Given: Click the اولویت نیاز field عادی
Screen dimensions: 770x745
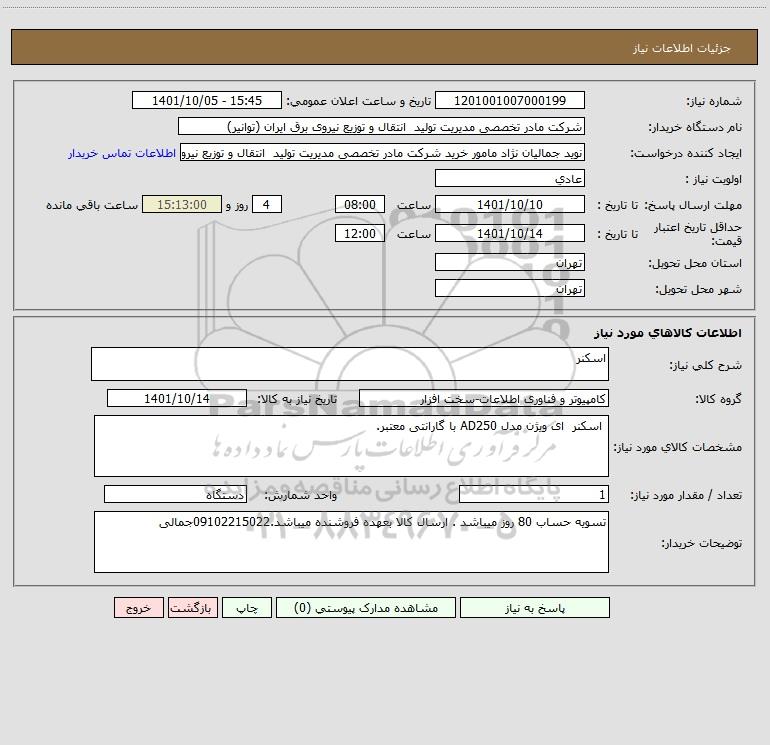Looking at the screenshot, I should pos(510,178).
